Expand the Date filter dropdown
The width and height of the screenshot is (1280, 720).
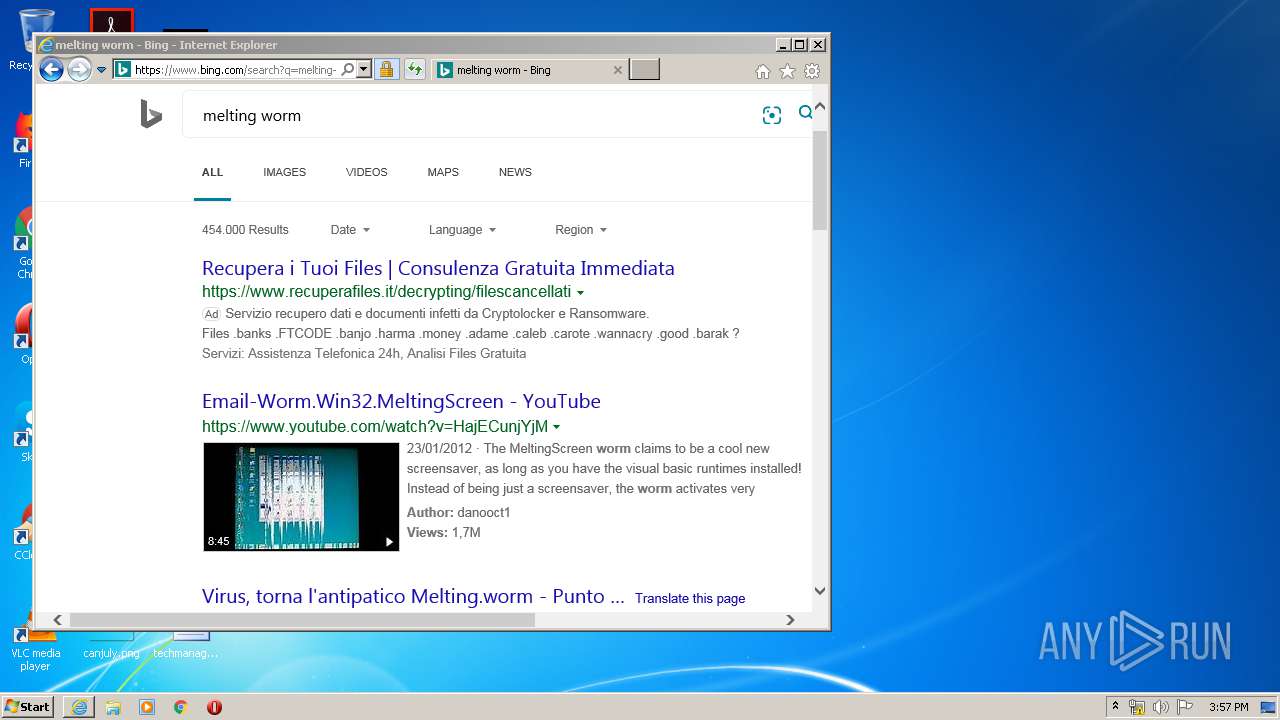point(350,230)
